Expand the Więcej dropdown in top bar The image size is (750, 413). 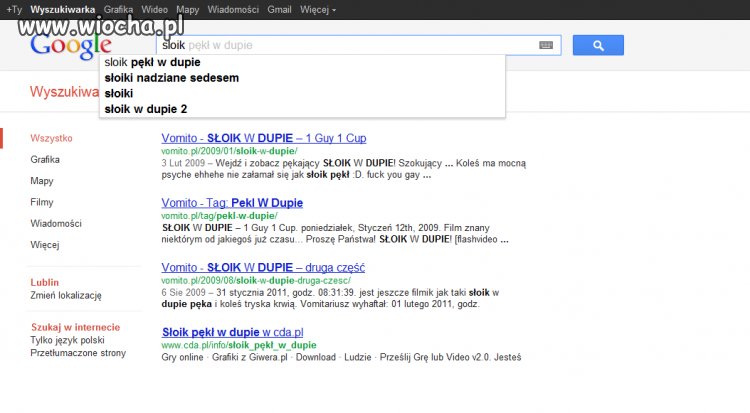318,10
